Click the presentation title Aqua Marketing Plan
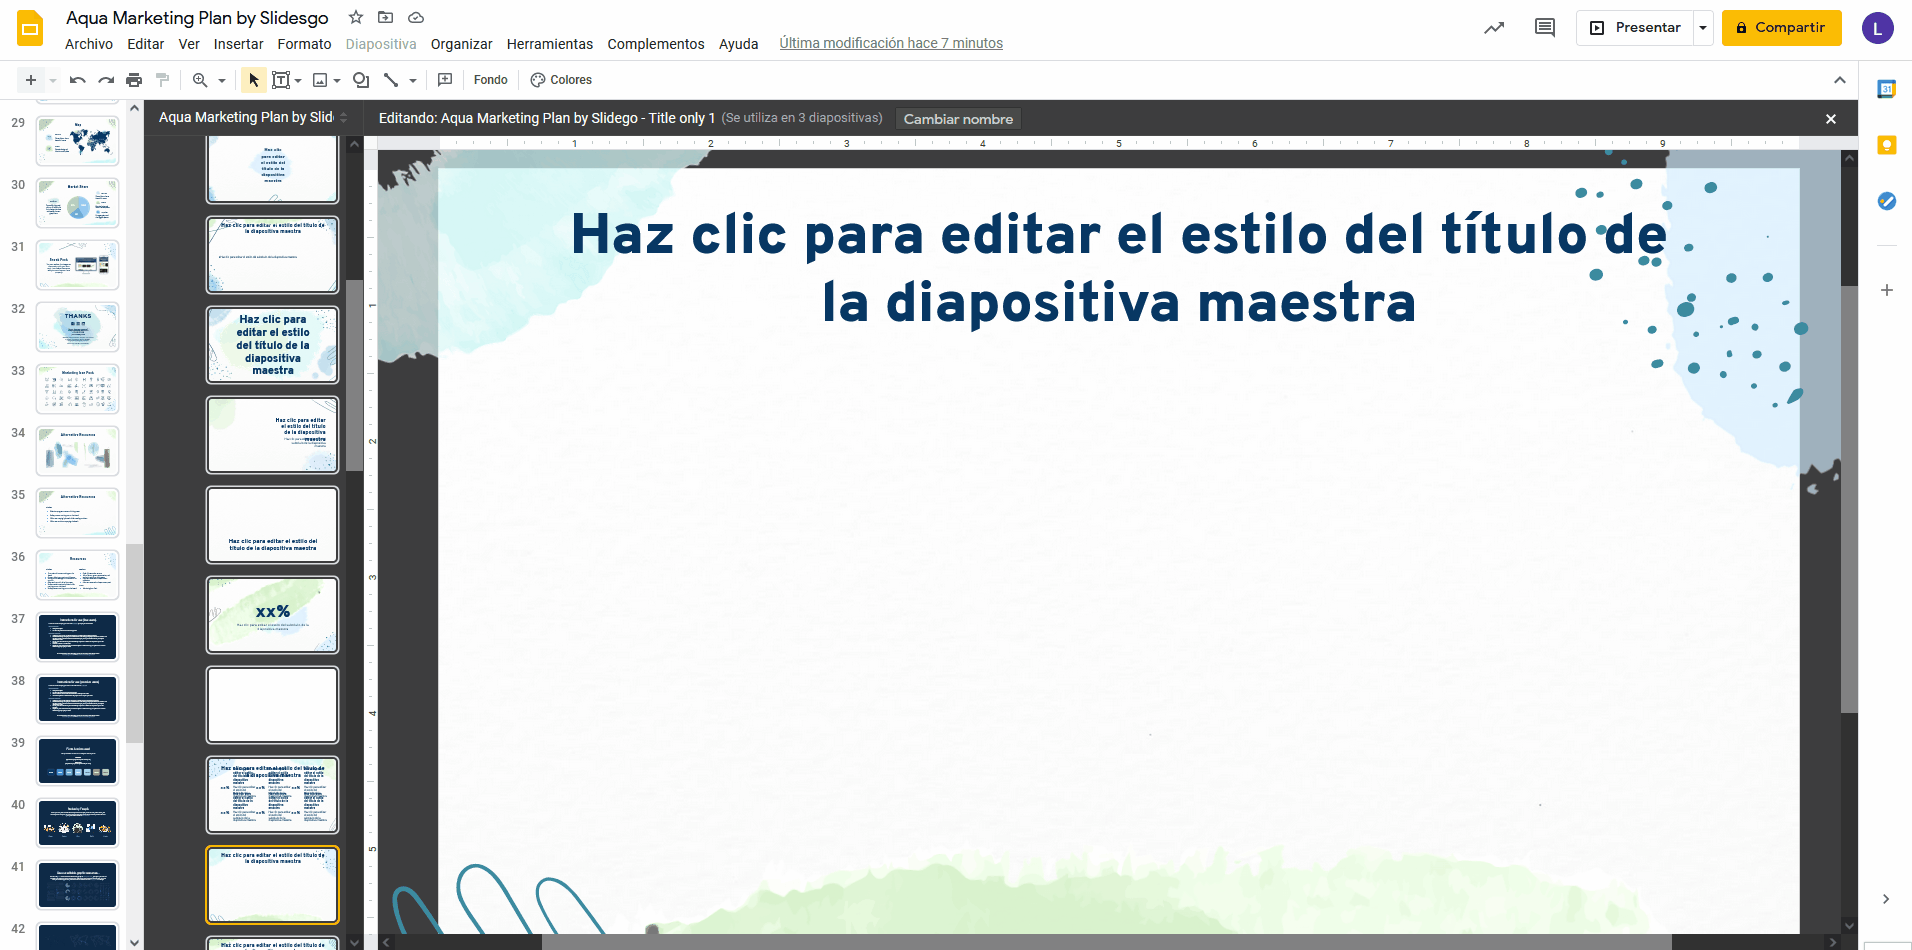Image resolution: width=1912 pixels, height=950 pixels. pyautogui.click(x=197, y=18)
